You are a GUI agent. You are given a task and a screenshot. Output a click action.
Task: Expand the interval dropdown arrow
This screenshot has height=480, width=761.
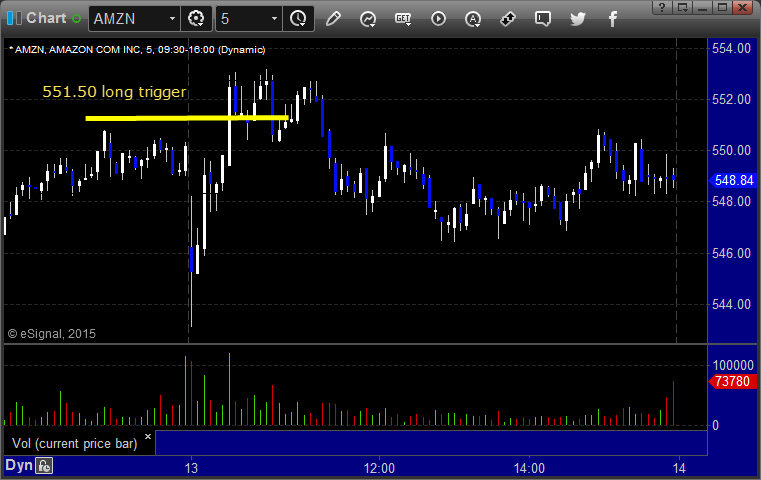274,19
